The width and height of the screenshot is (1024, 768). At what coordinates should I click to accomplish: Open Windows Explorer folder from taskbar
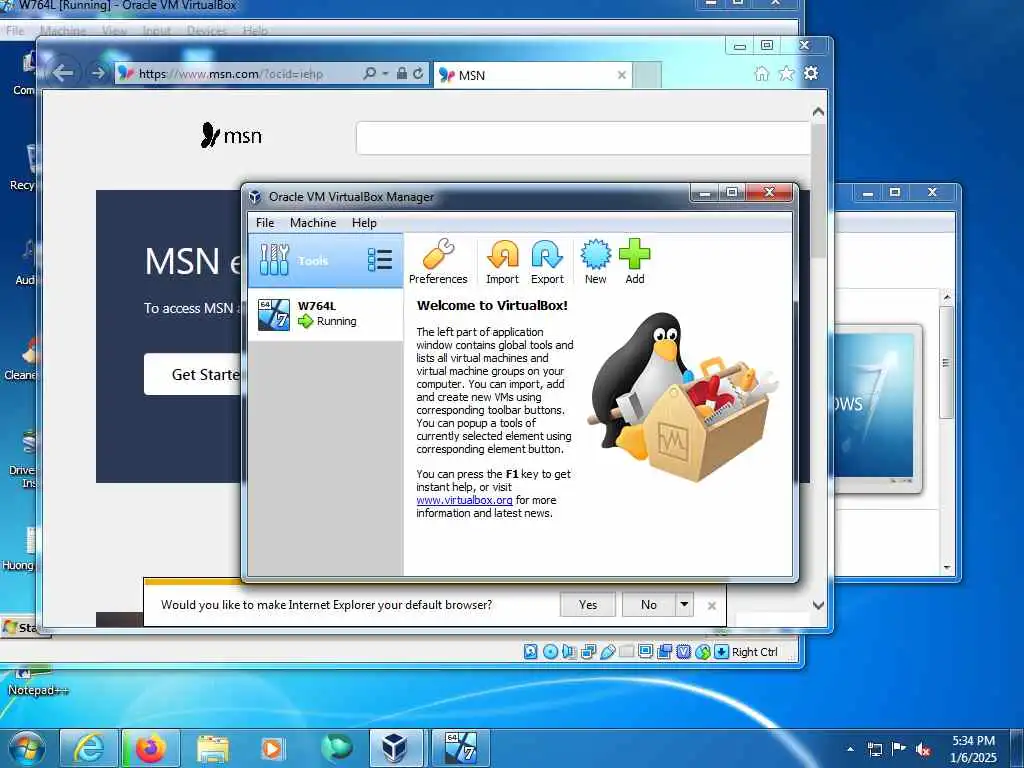[213, 748]
